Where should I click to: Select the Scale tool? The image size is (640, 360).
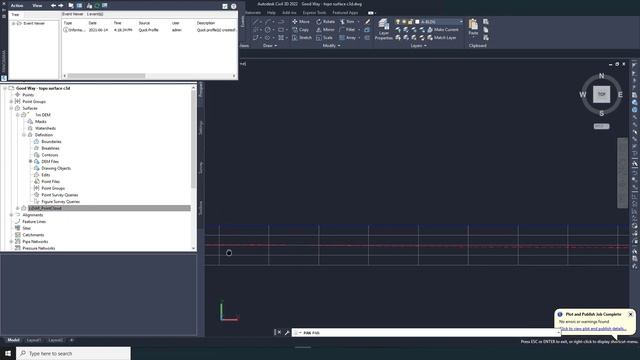click(324, 38)
